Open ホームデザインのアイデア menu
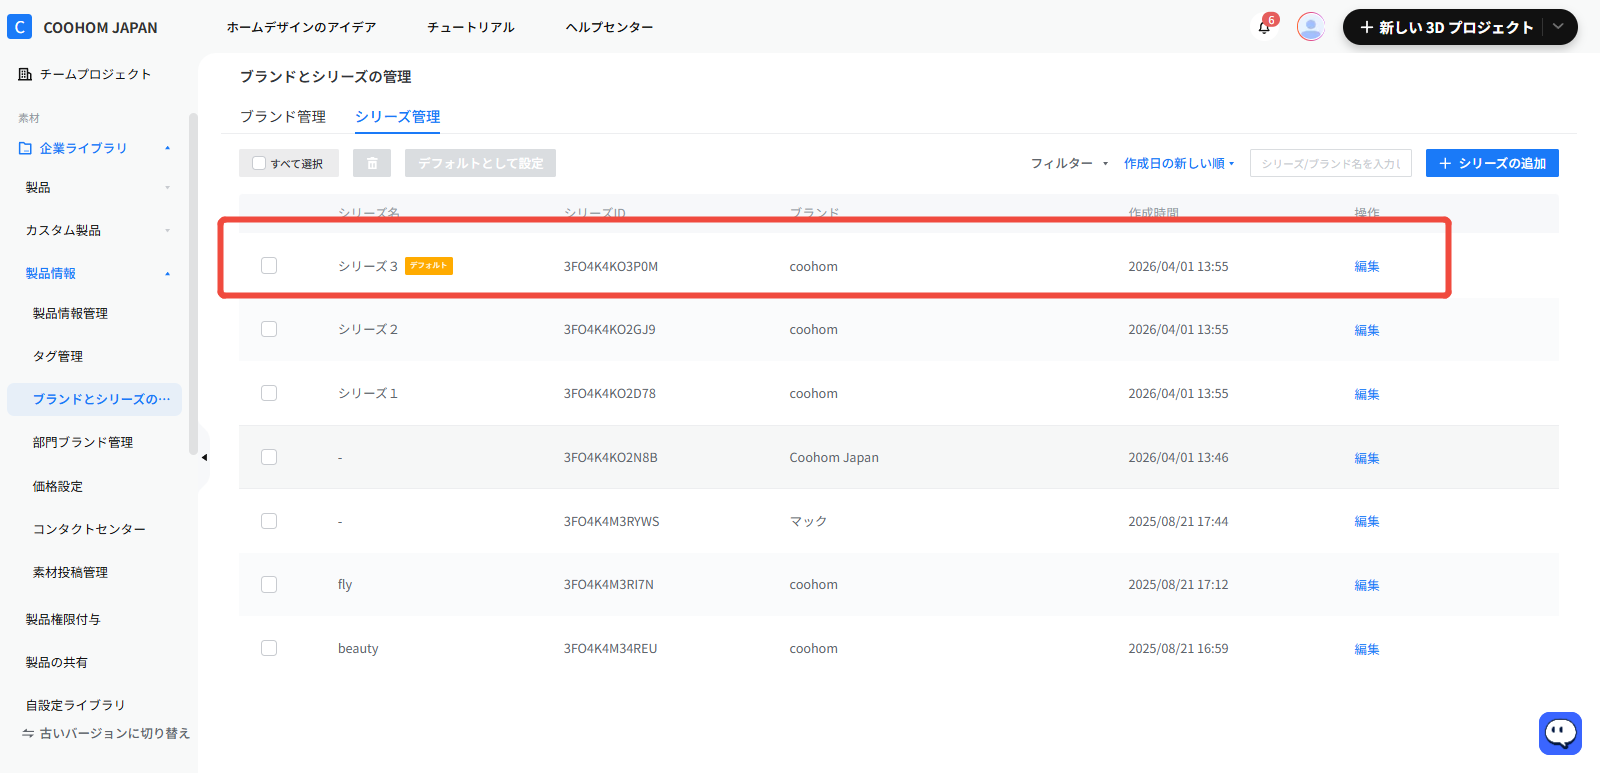 coord(301,27)
